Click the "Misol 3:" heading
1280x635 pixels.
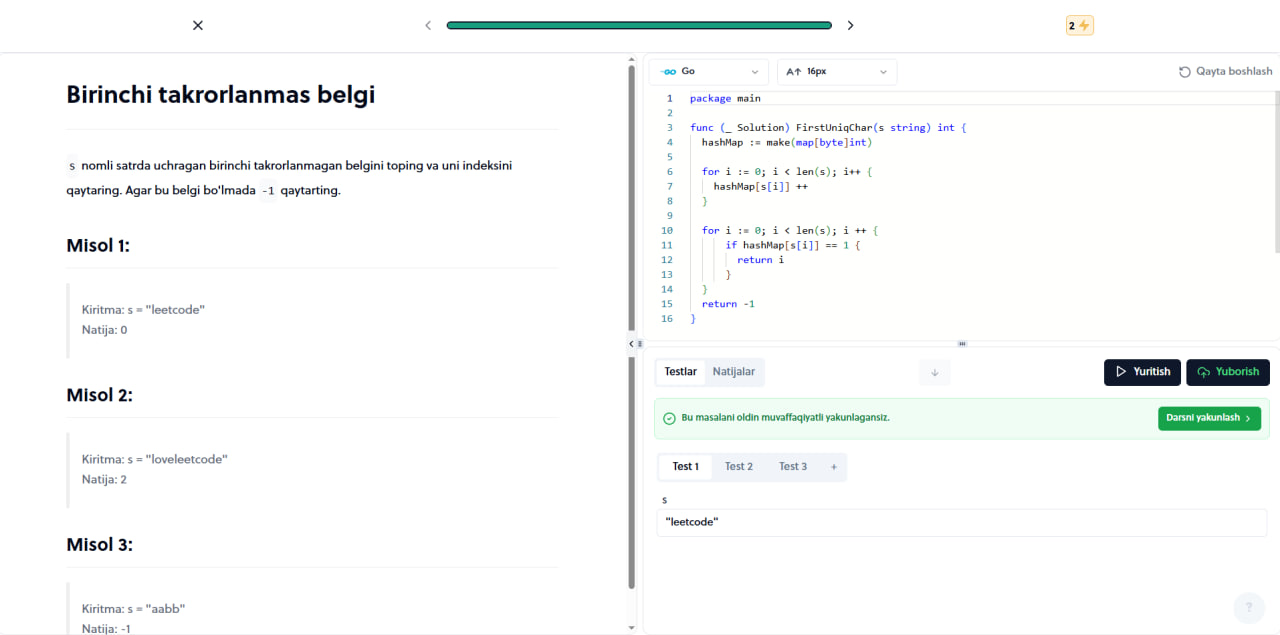(99, 545)
